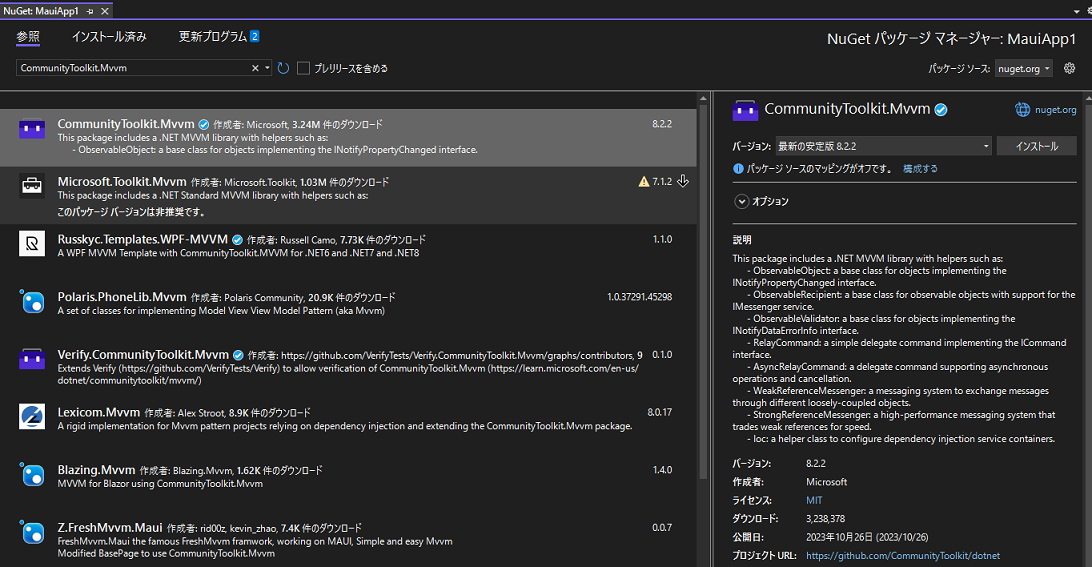Switch to the 参照 tab

click(x=29, y=37)
